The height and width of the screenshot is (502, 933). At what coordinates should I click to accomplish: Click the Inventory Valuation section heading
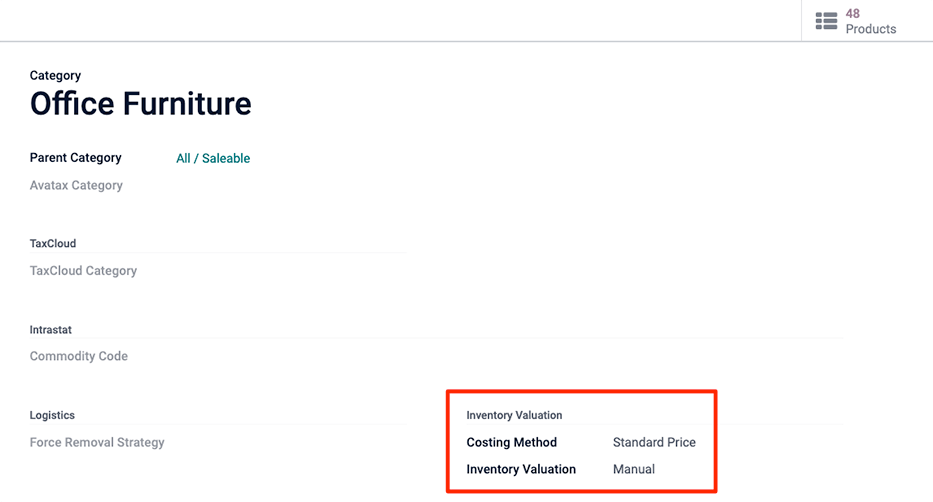click(514, 415)
